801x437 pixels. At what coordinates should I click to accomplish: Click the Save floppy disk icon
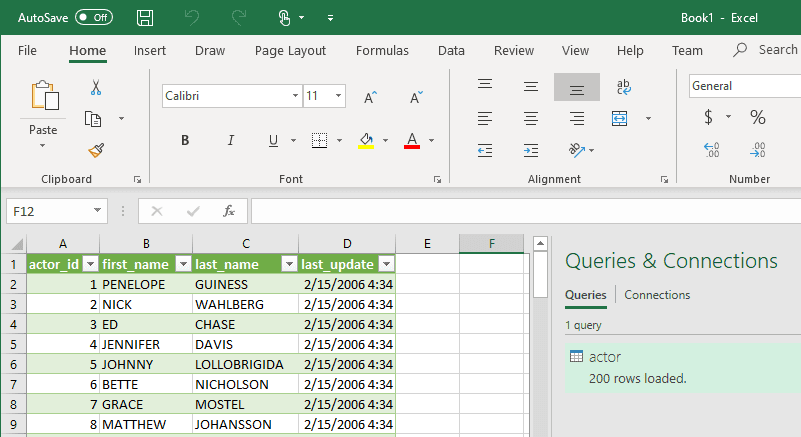pos(145,18)
